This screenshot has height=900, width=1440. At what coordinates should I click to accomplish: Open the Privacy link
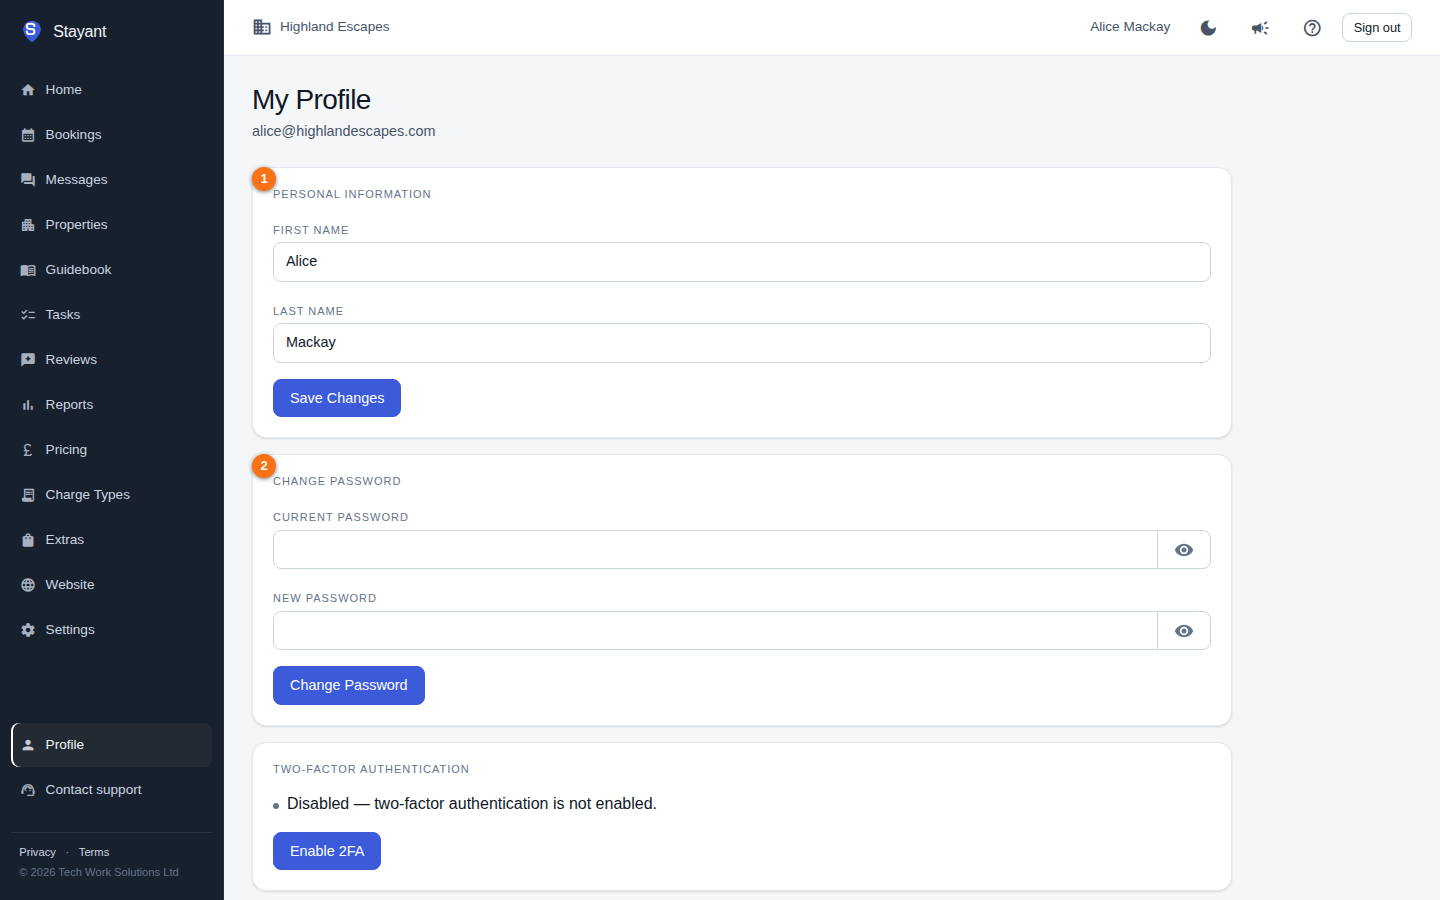coord(38,852)
